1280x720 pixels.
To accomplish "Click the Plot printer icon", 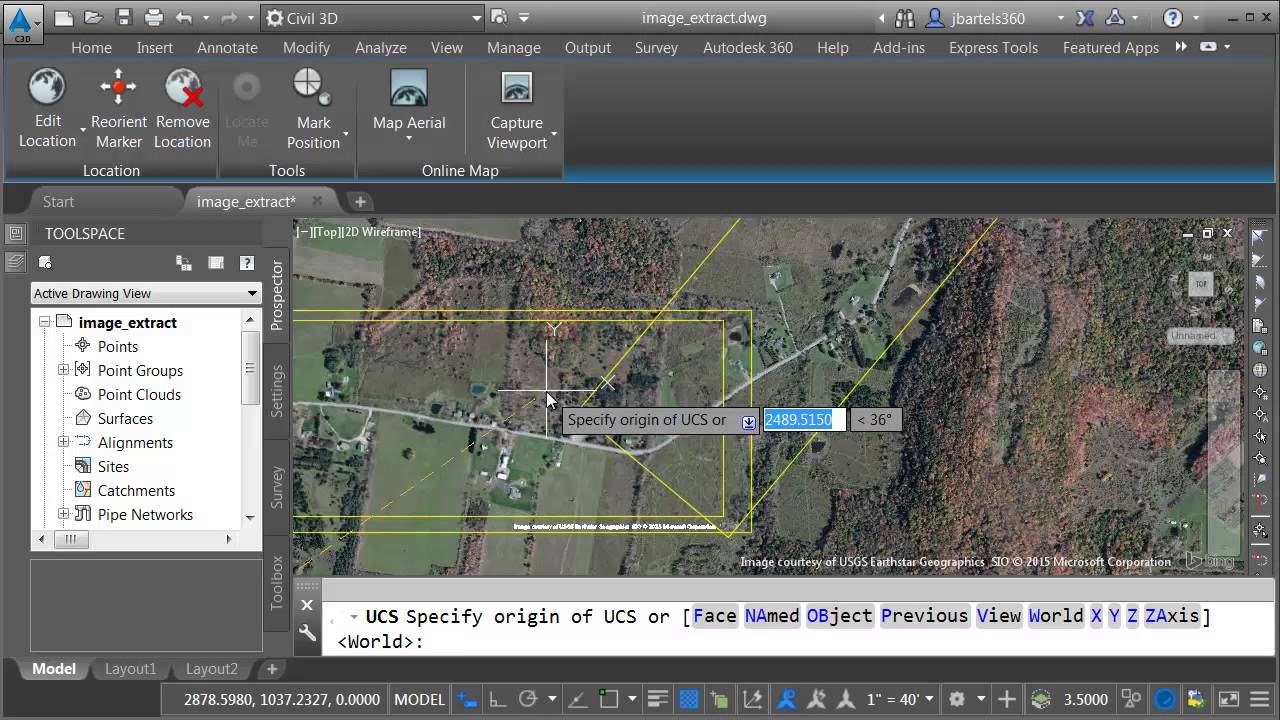I will coord(153,18).
